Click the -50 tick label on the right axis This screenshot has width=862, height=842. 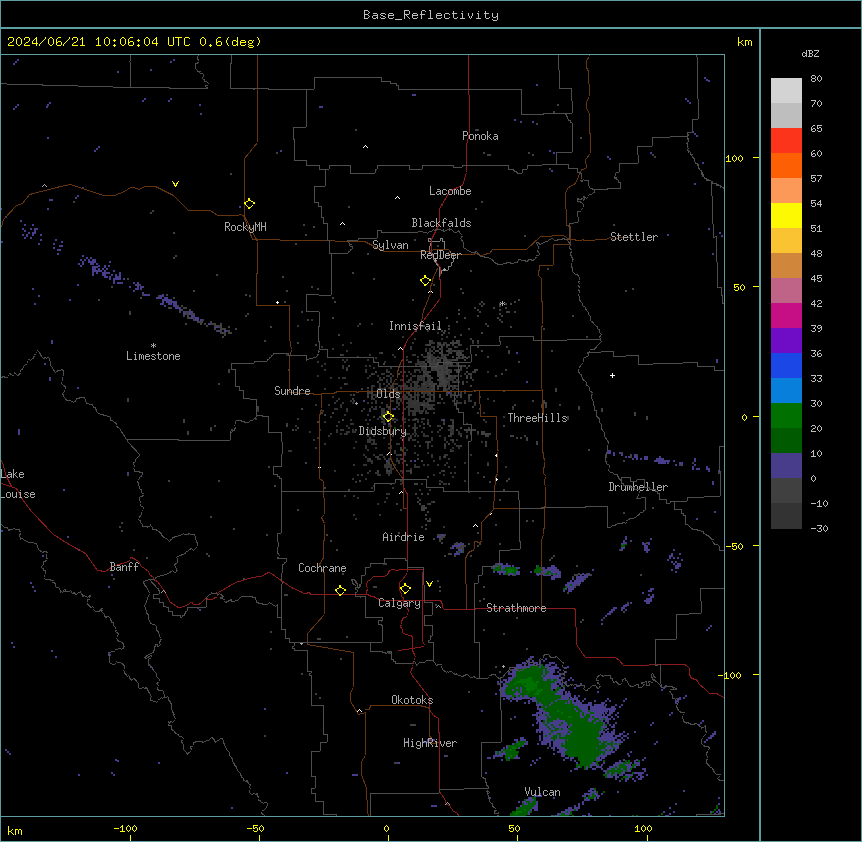pyautogui.click(x=734, y=546)
